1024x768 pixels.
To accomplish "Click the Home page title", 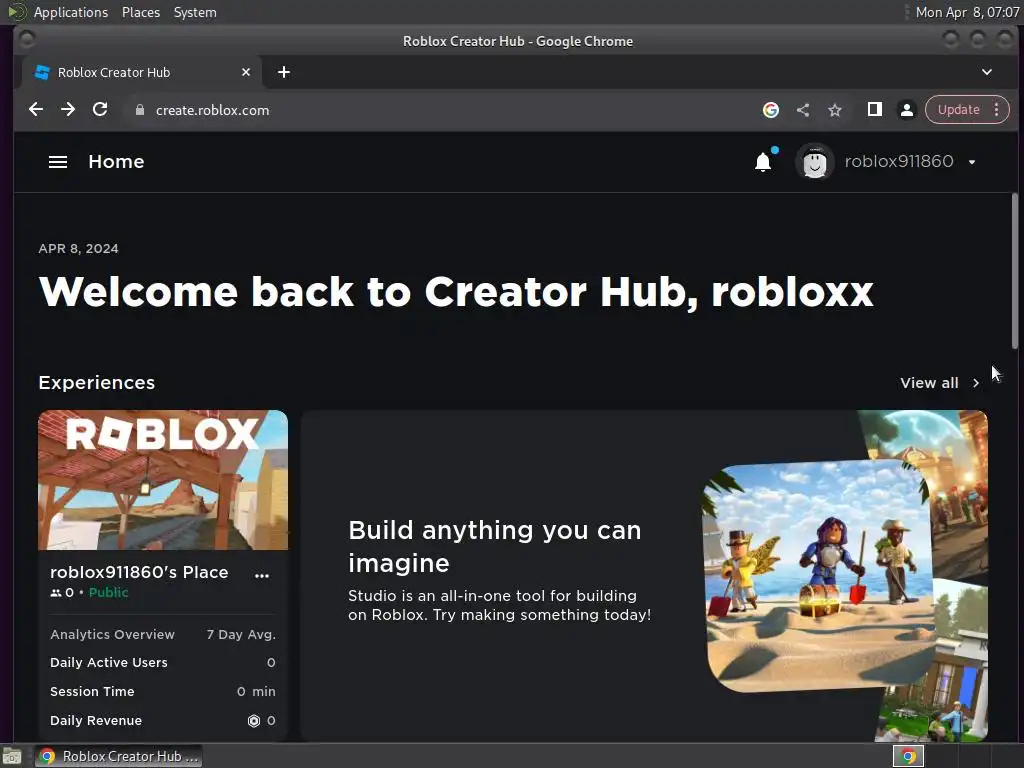I will click(116, 162).
